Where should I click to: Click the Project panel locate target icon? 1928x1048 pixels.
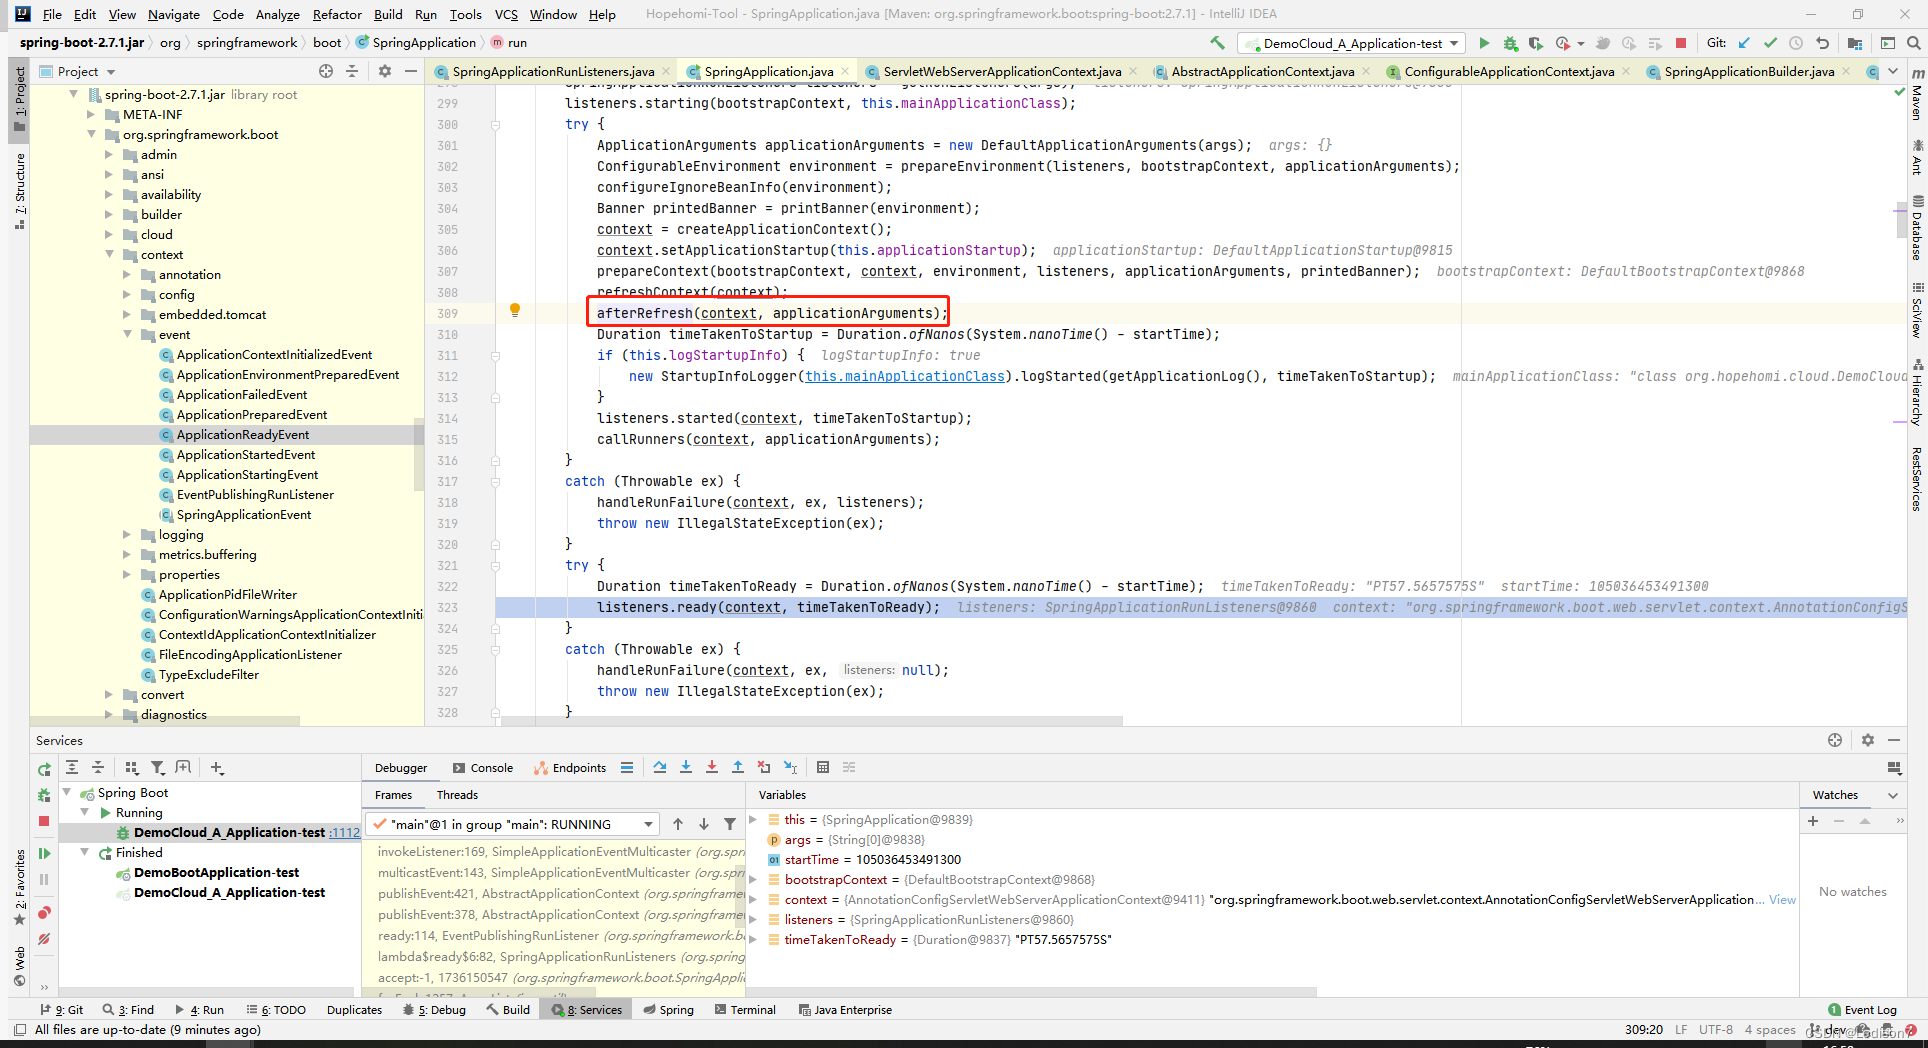(x=326, y=71)
